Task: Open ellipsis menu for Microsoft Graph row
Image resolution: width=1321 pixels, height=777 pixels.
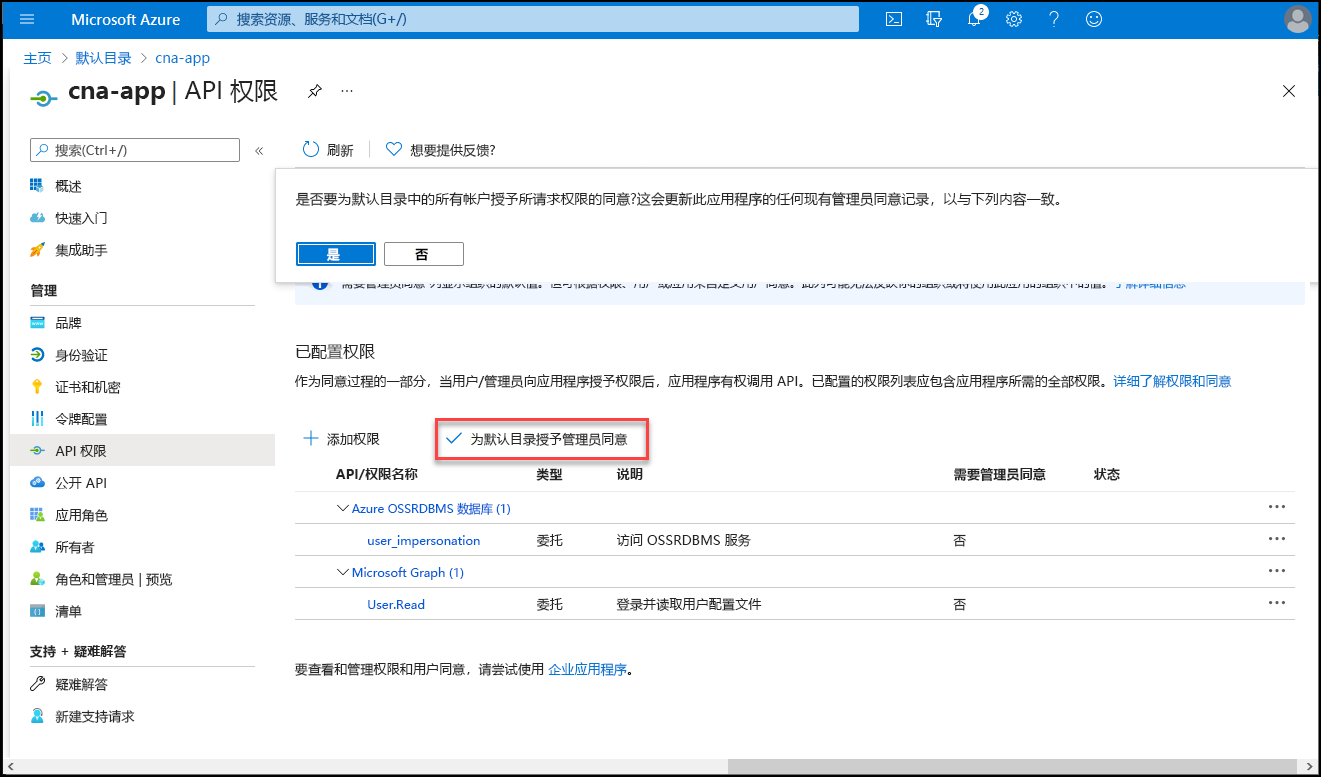Action: point(1276,571)
